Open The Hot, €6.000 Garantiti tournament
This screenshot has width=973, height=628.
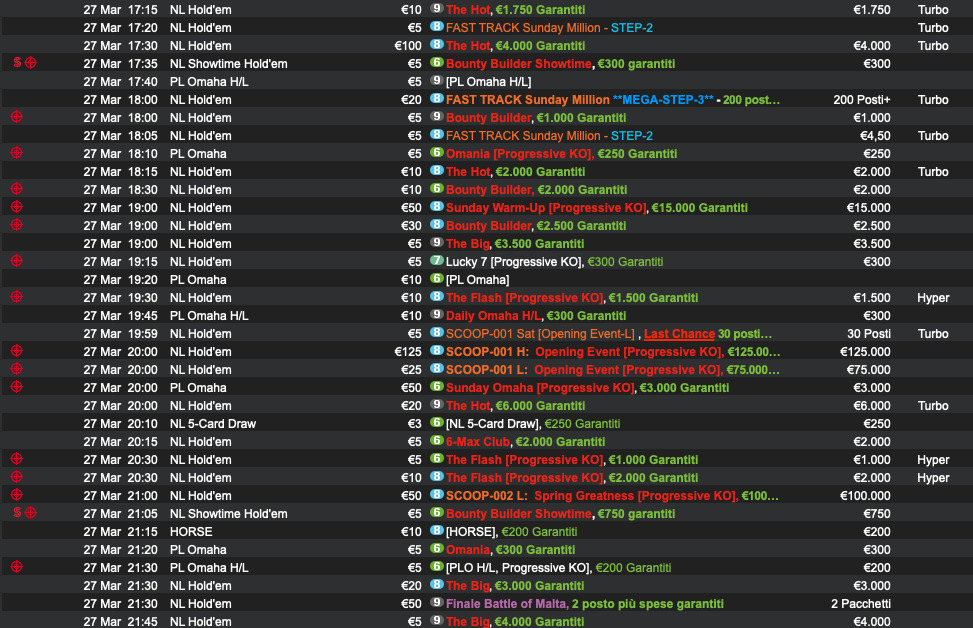515,406
